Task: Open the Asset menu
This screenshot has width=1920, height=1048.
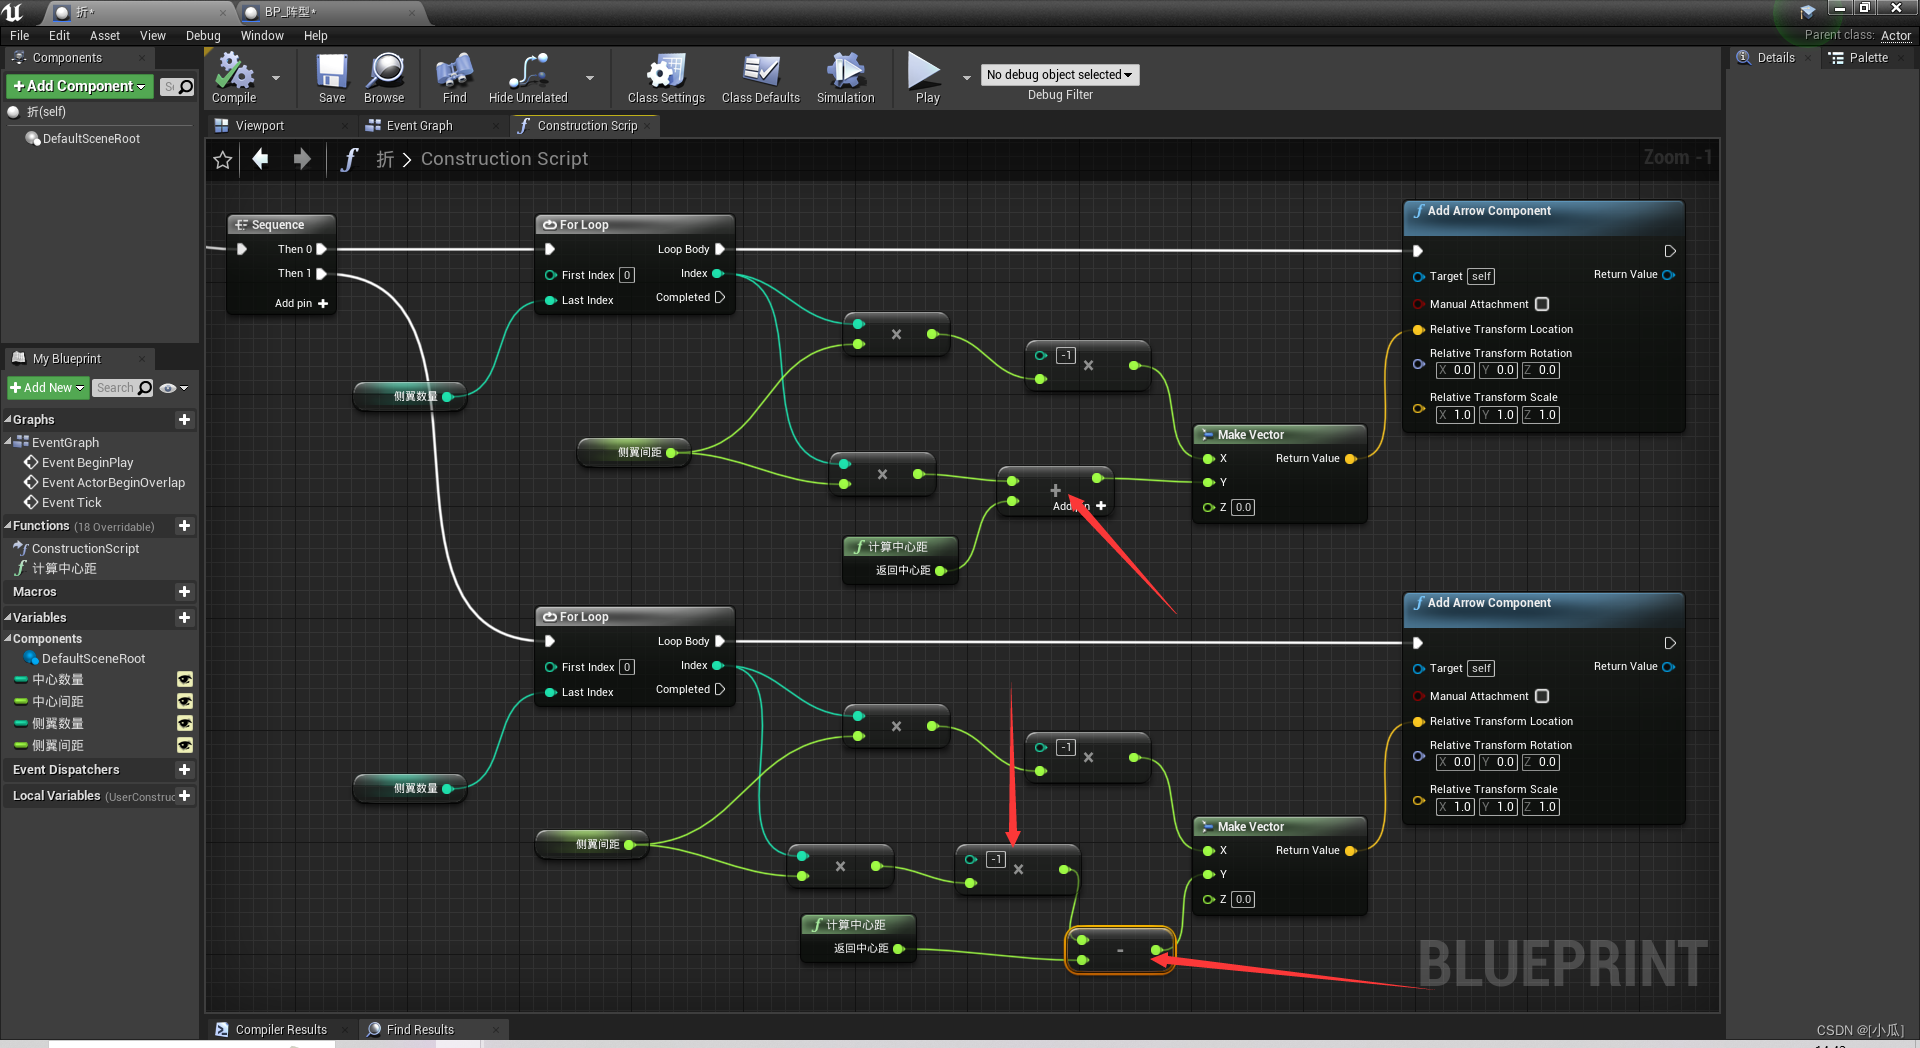Action: [105, 36]
